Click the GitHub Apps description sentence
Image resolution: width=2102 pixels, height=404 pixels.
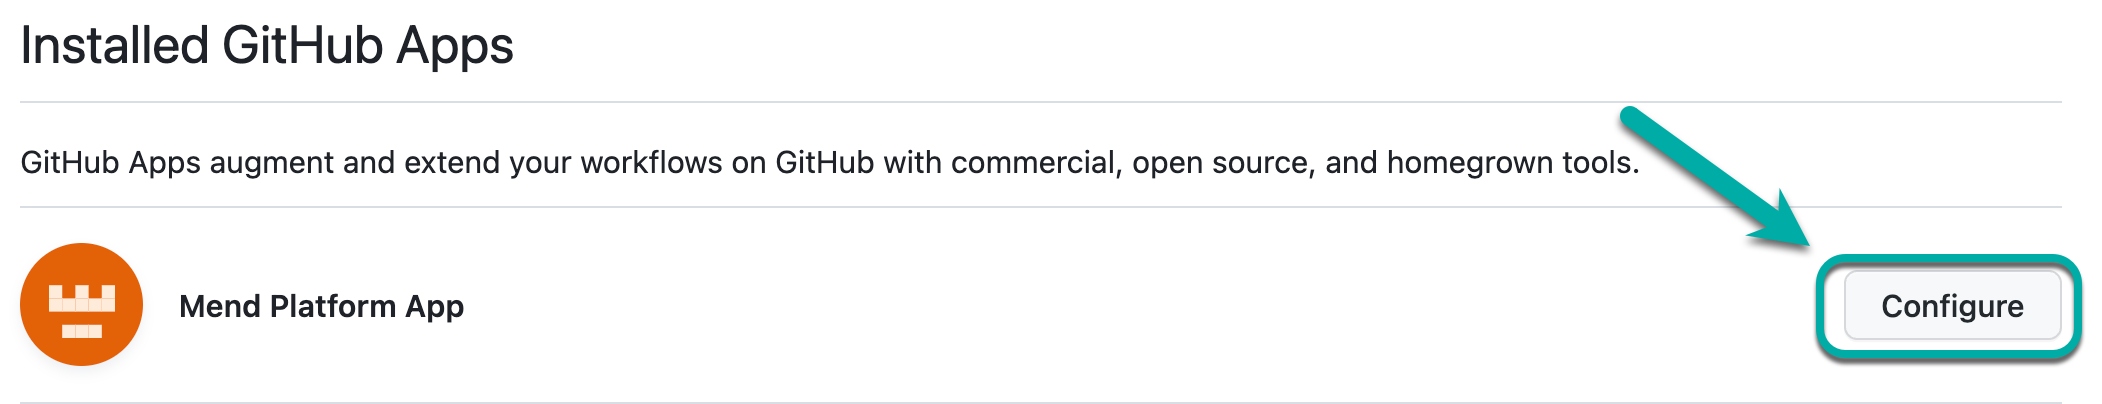pyautogui.click(x=829, y=162)
